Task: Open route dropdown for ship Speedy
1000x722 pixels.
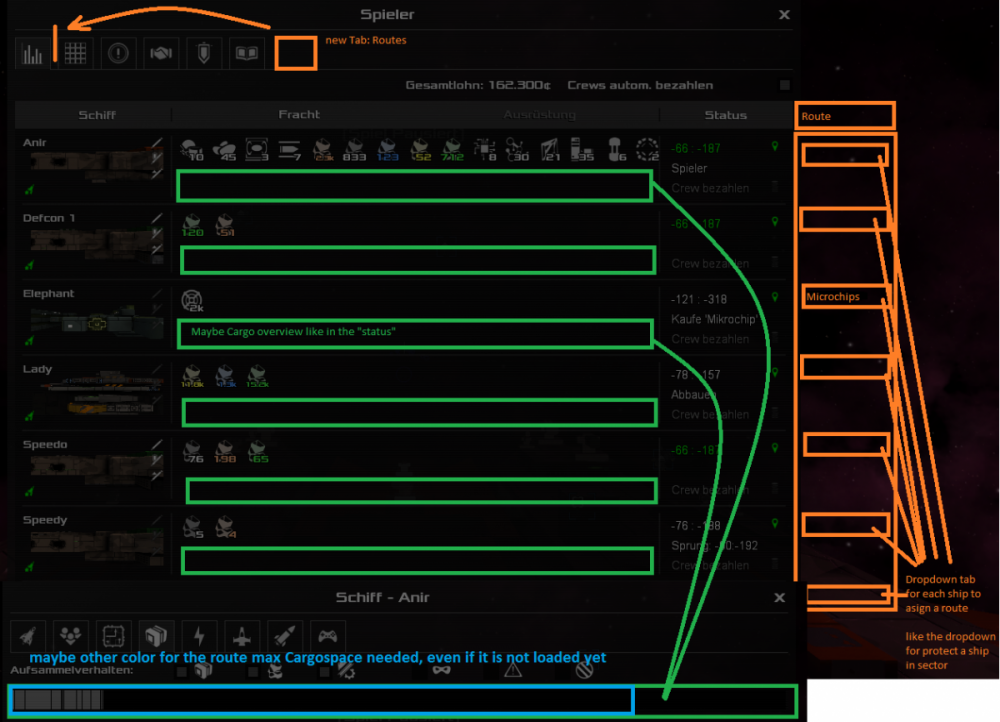Action: pyautogui.click(x=845, y=524)
